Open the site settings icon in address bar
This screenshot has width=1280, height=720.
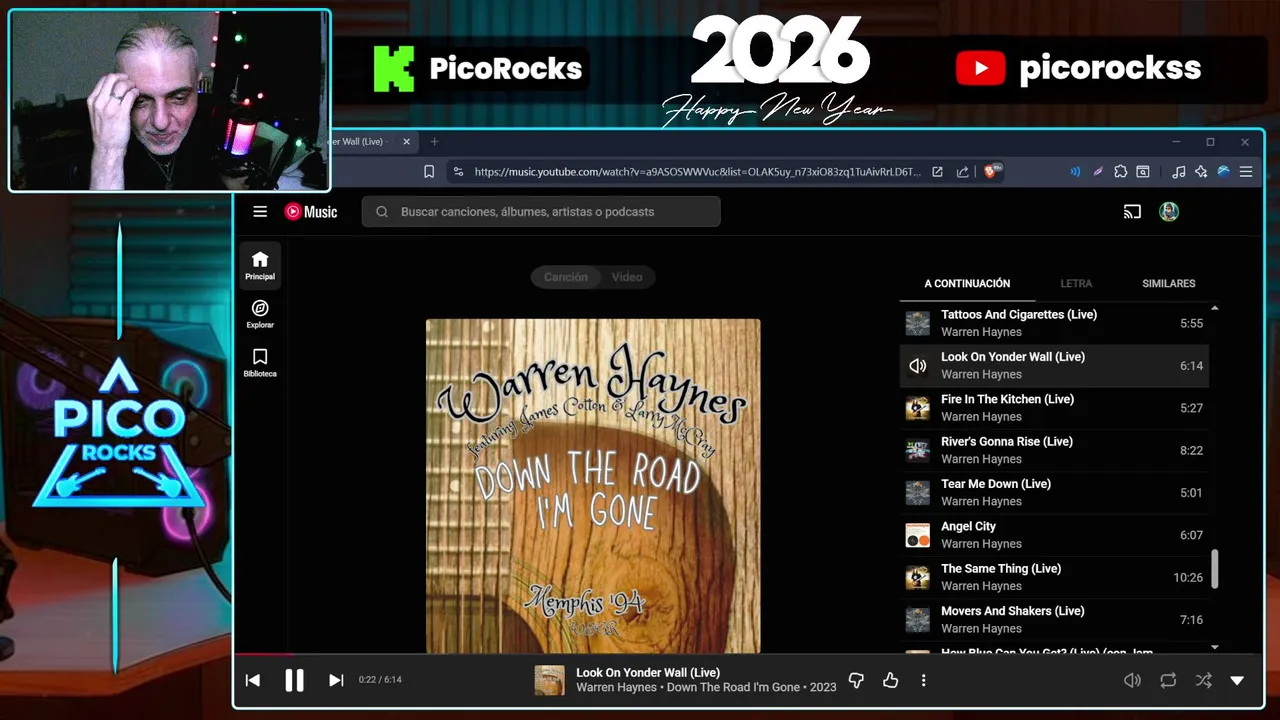point(458,172)
